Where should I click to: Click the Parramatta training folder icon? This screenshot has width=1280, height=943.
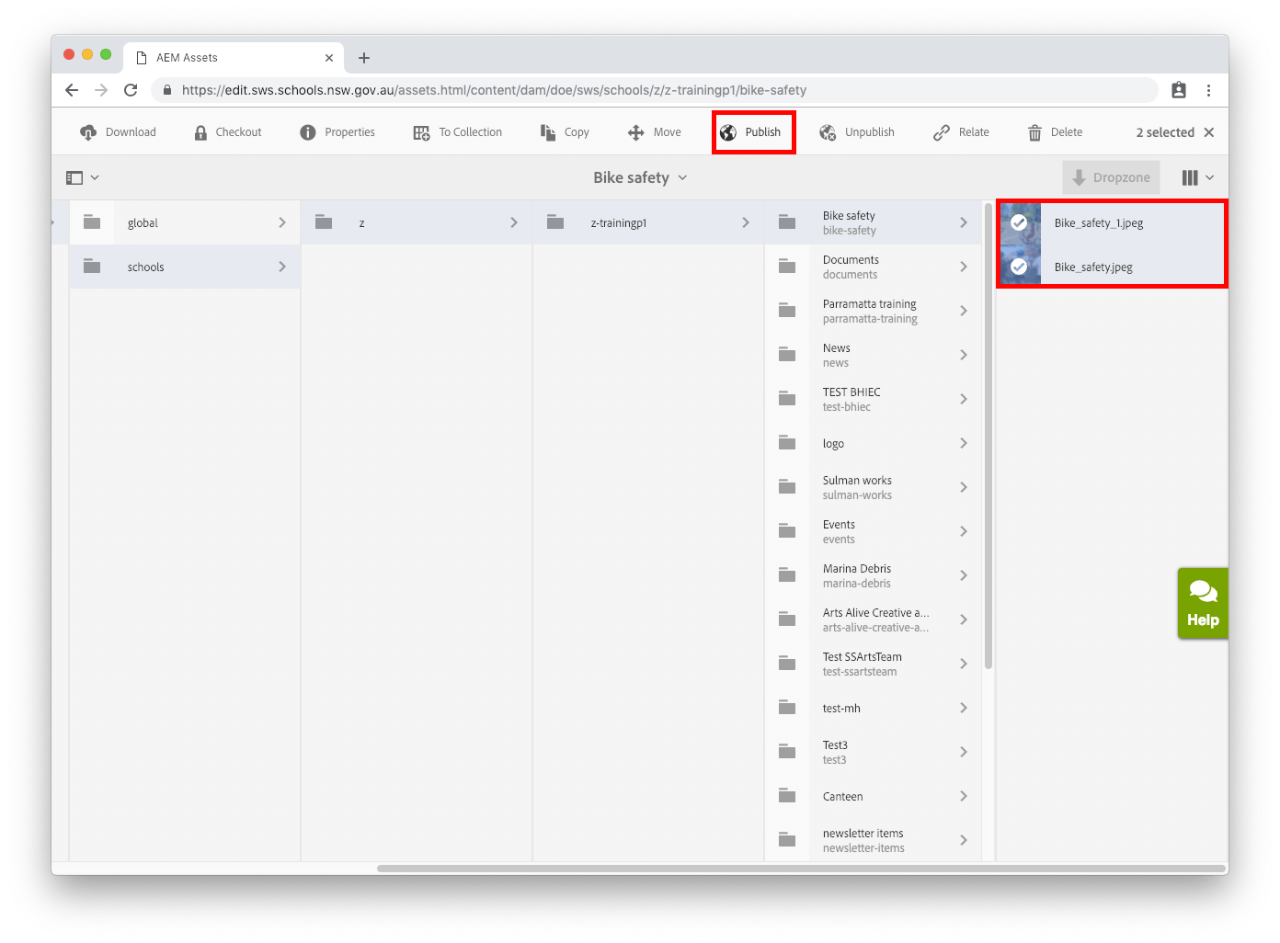(x=787, y=311)
